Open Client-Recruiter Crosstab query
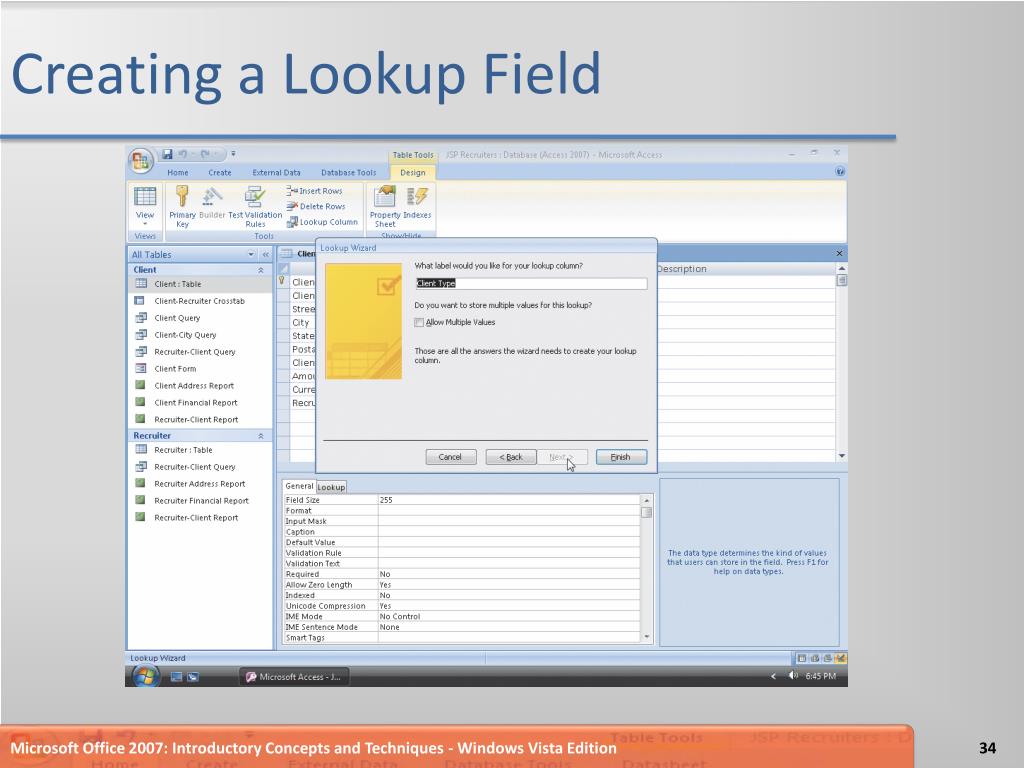1024x768 pixels. pyautogui.click(x=200, y=301)
